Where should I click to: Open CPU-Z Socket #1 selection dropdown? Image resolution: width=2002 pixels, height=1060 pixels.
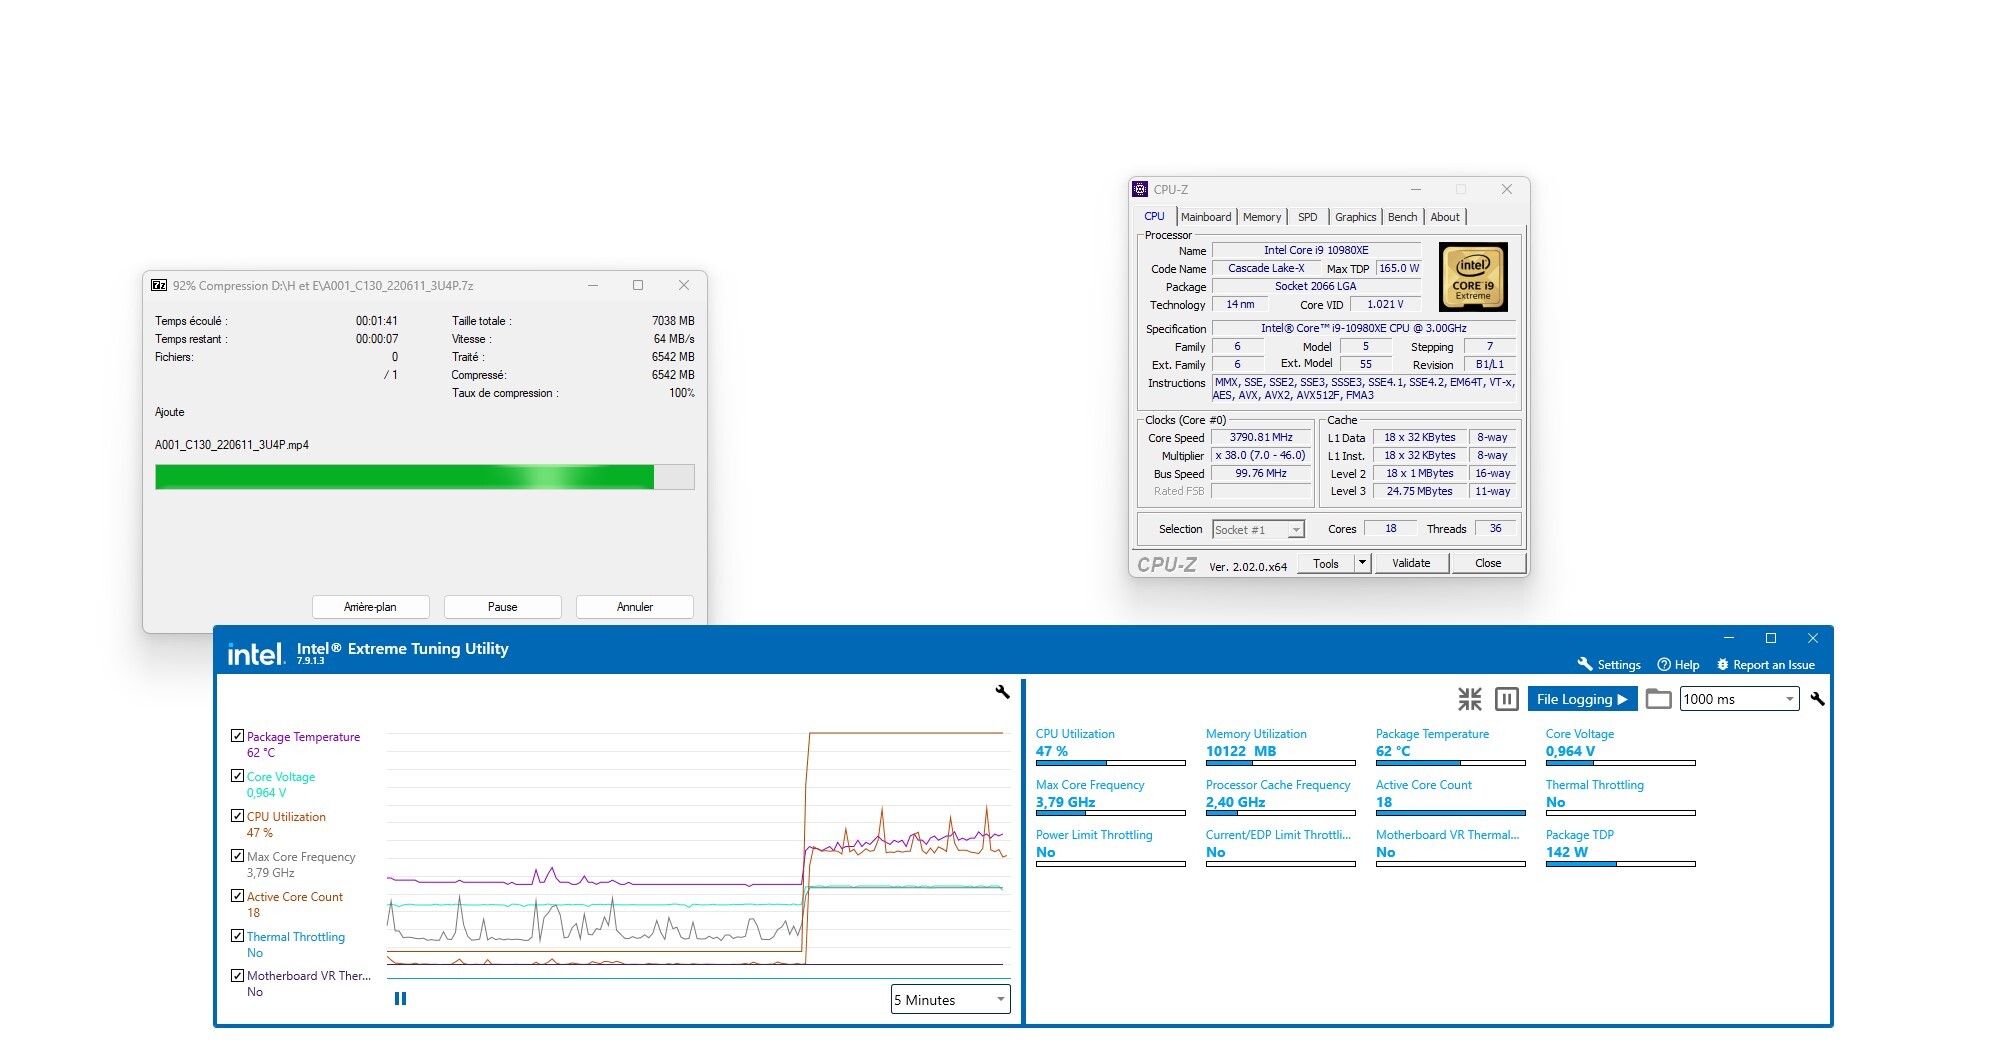point(1258,530)
